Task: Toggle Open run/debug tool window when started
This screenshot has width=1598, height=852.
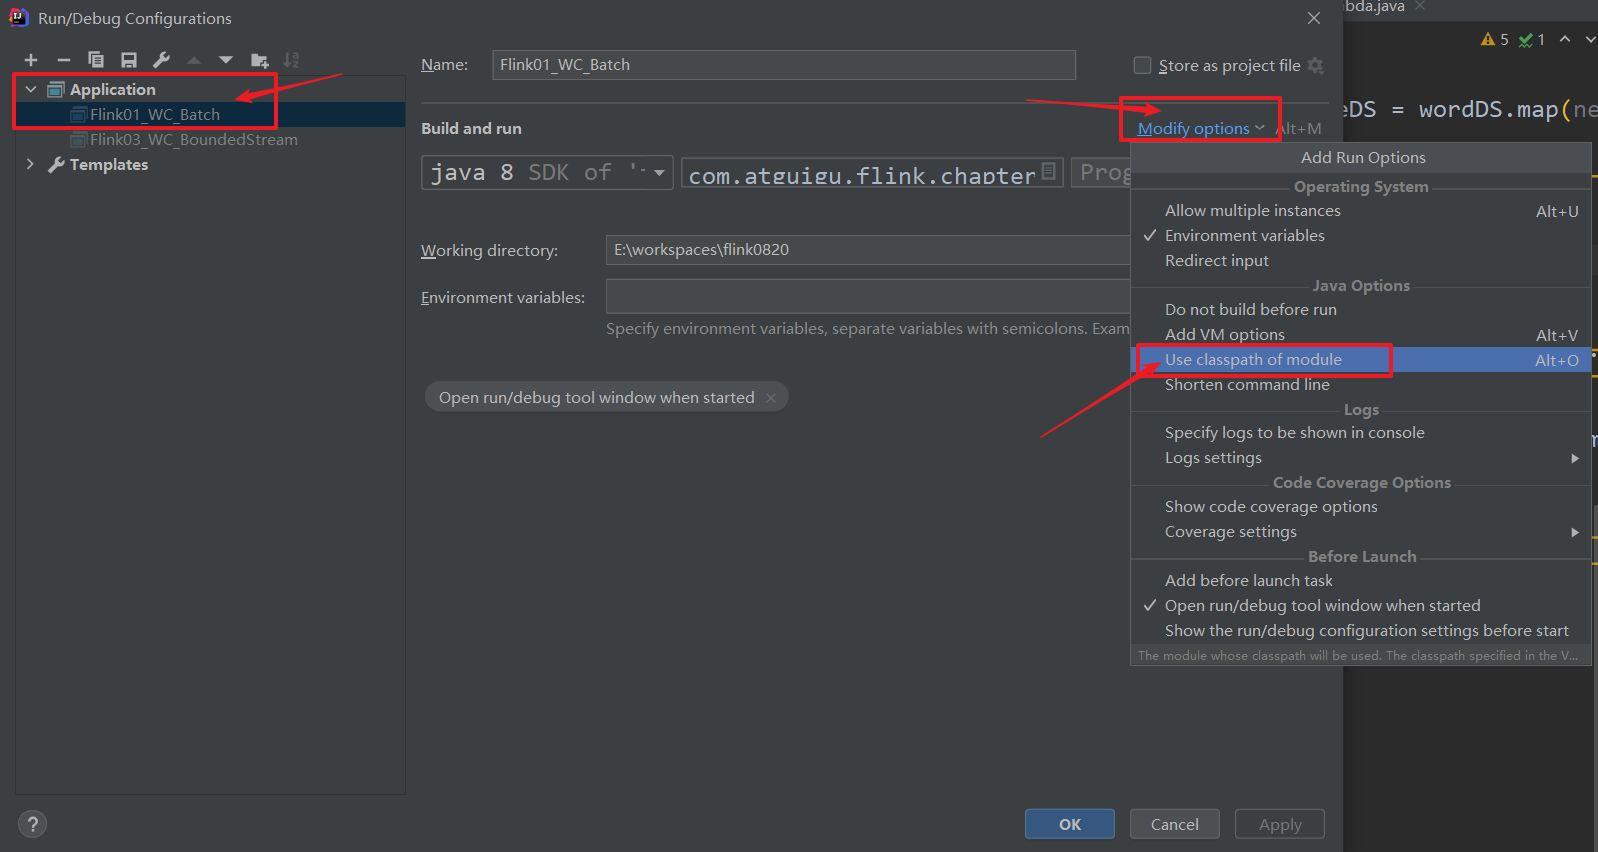Action: pyautogui.click(x=1361, y=606)
